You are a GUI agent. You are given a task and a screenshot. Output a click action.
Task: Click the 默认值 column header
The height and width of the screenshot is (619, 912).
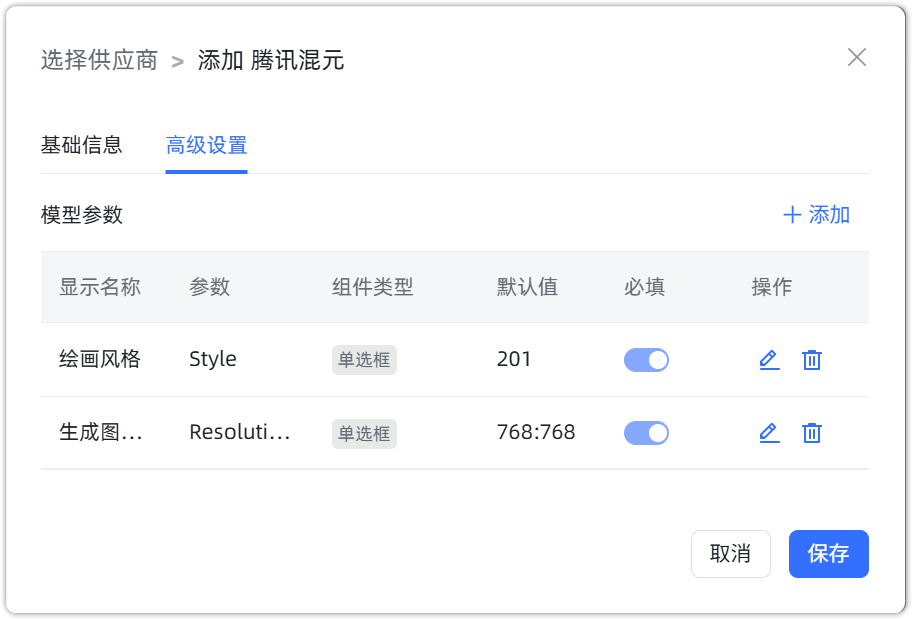[526, 287]
